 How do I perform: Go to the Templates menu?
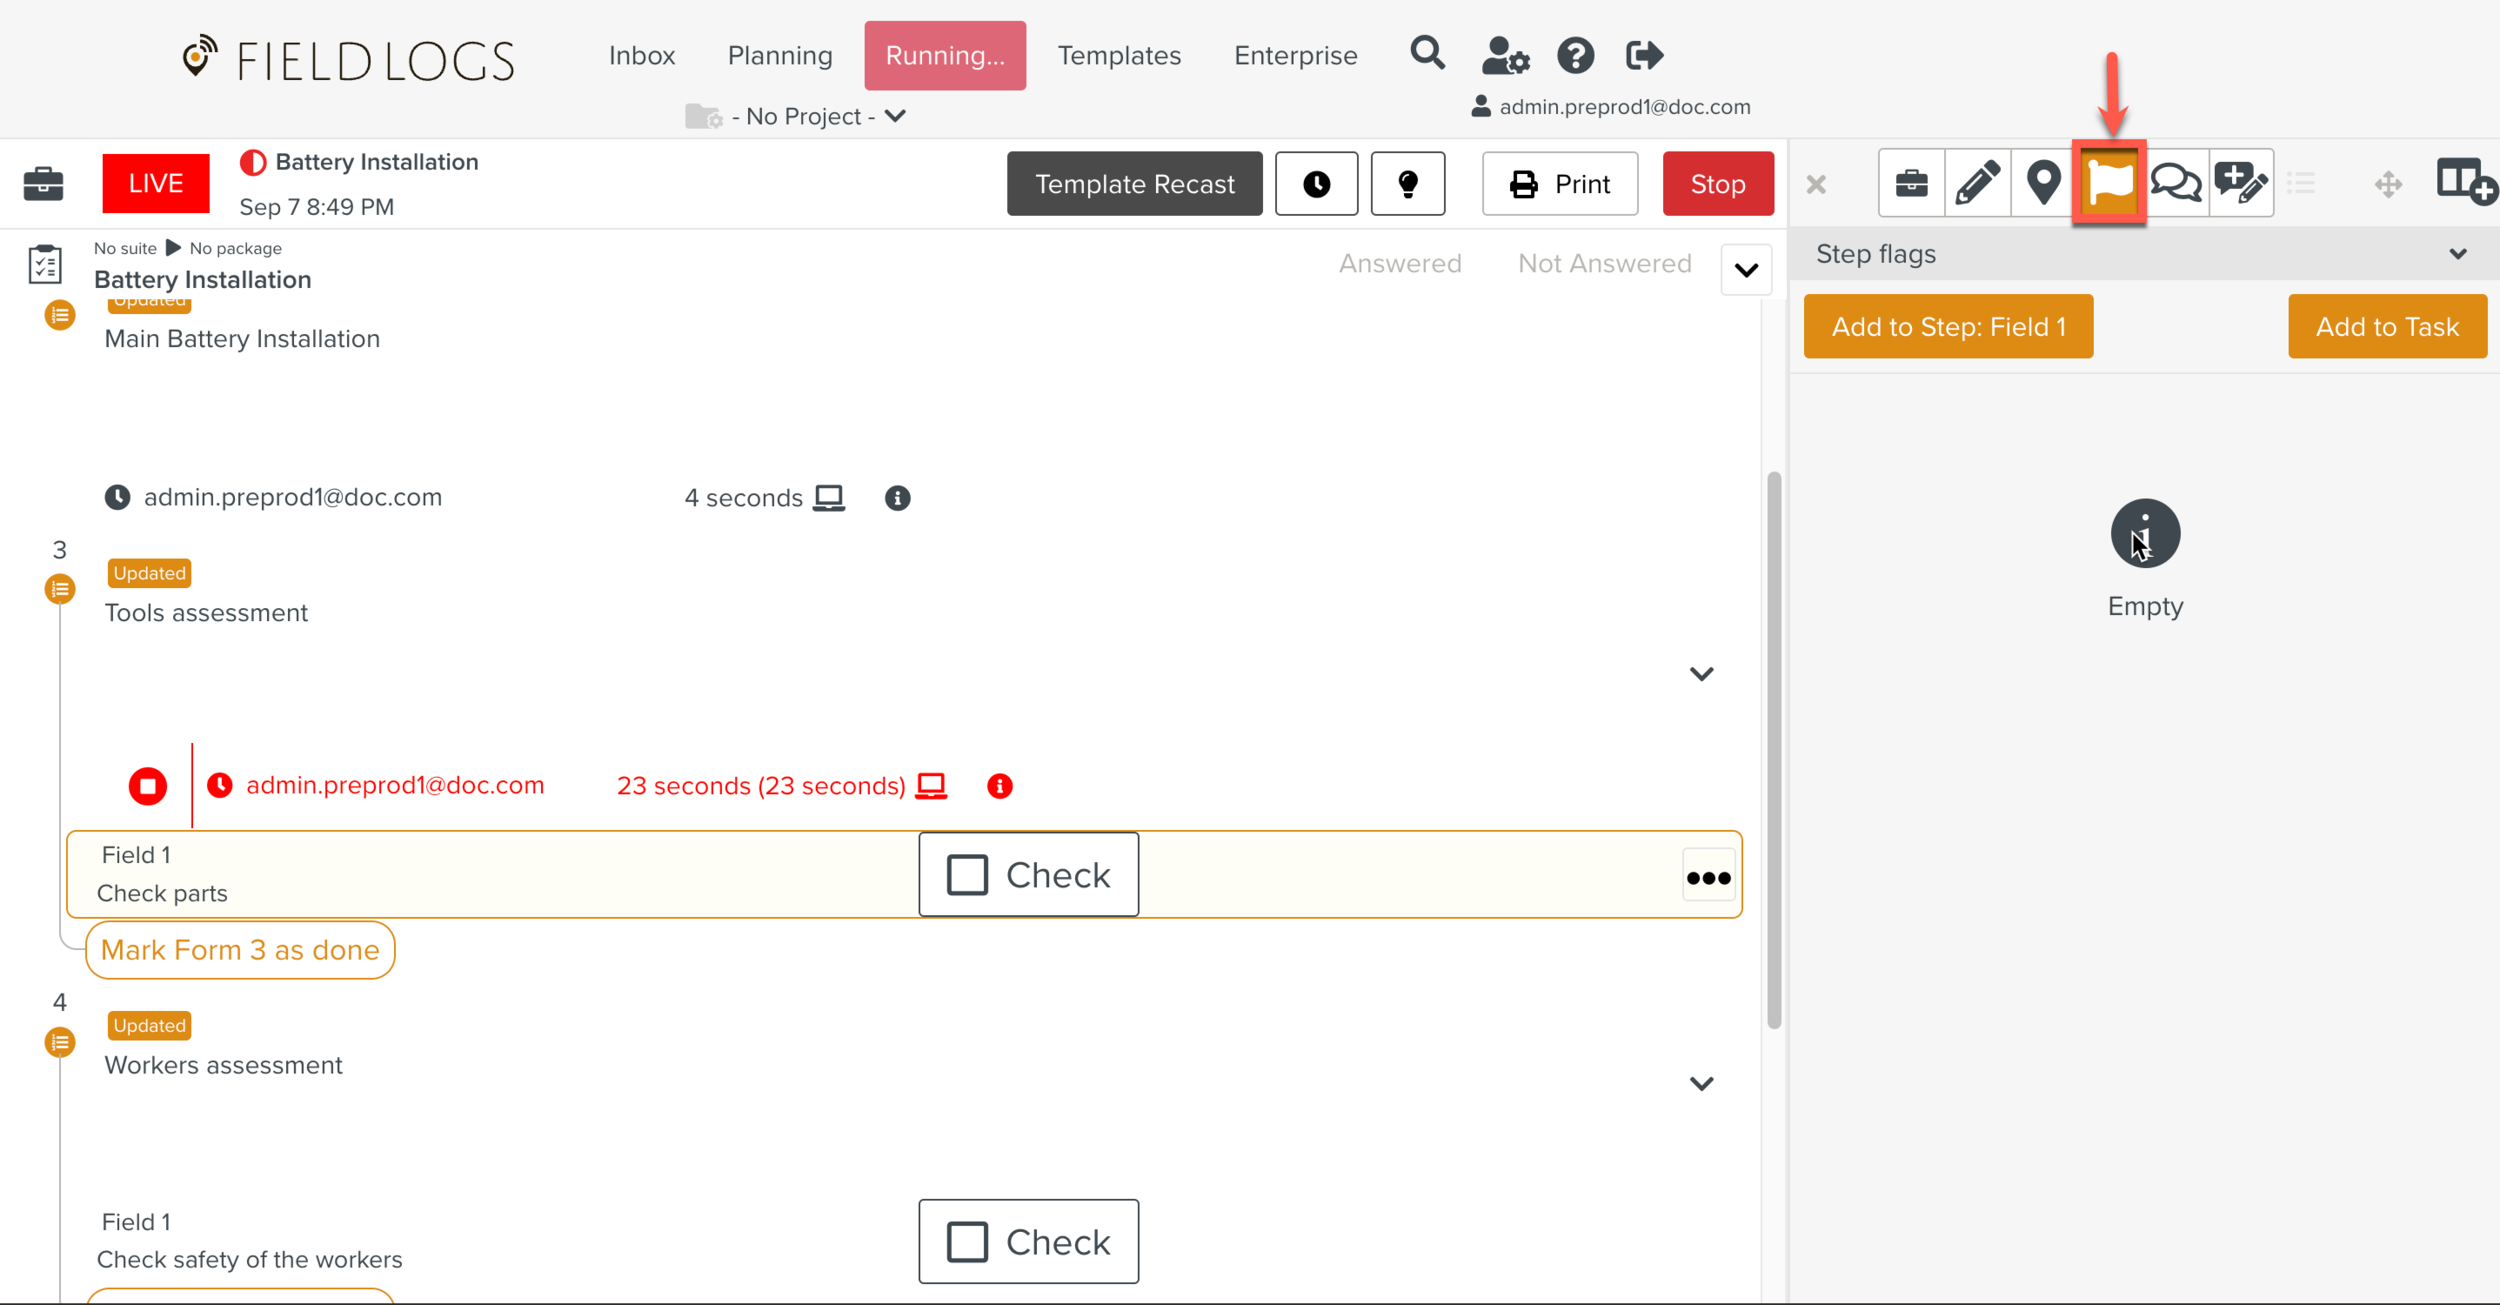[x=1119, y=55]
